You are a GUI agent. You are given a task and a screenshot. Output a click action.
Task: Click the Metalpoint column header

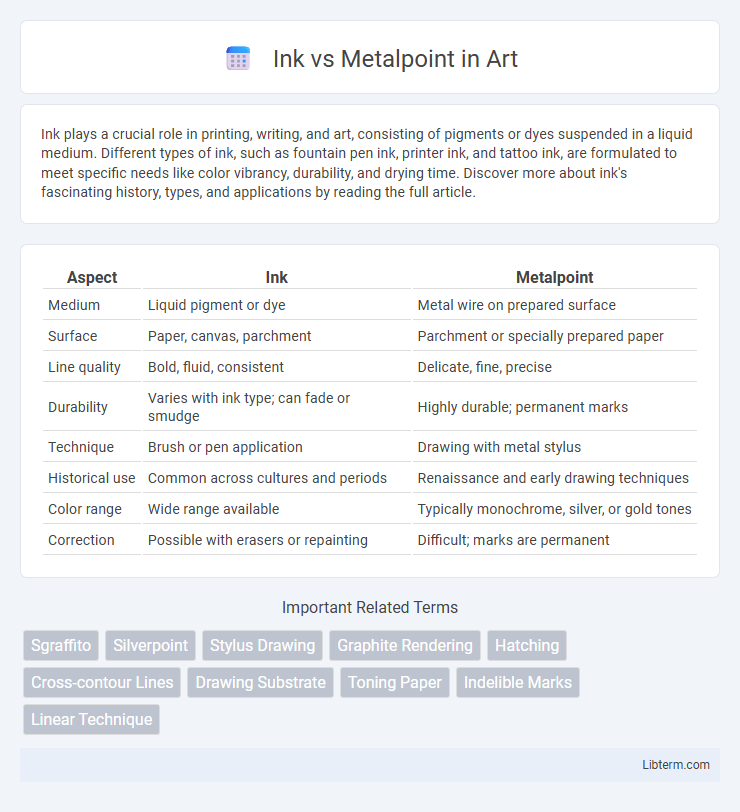tap(555, 277)
